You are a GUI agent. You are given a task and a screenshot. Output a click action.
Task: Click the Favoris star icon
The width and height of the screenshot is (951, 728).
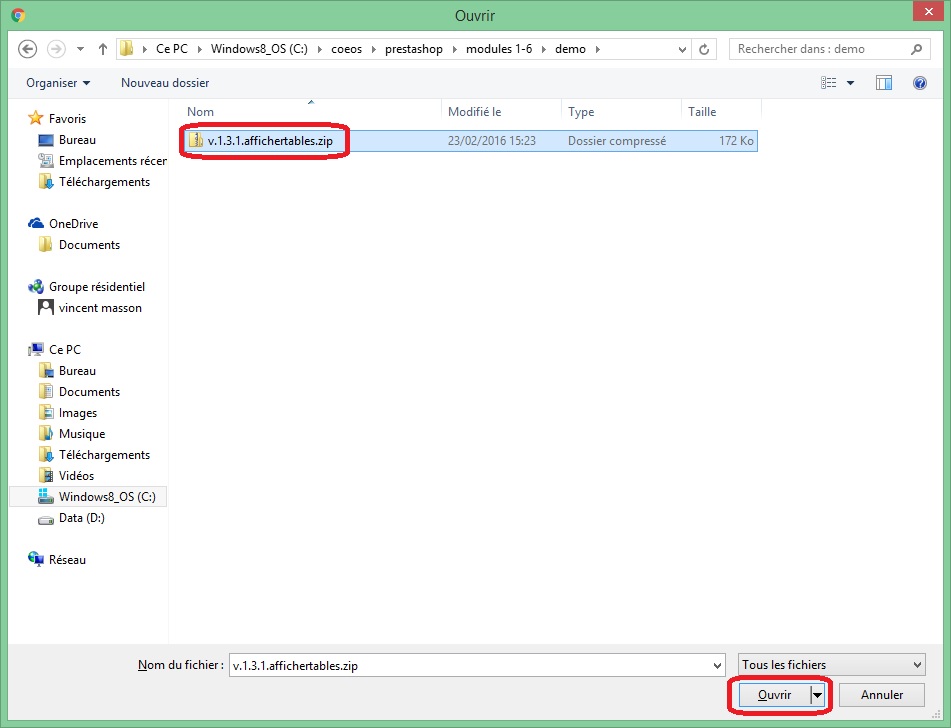36,118
